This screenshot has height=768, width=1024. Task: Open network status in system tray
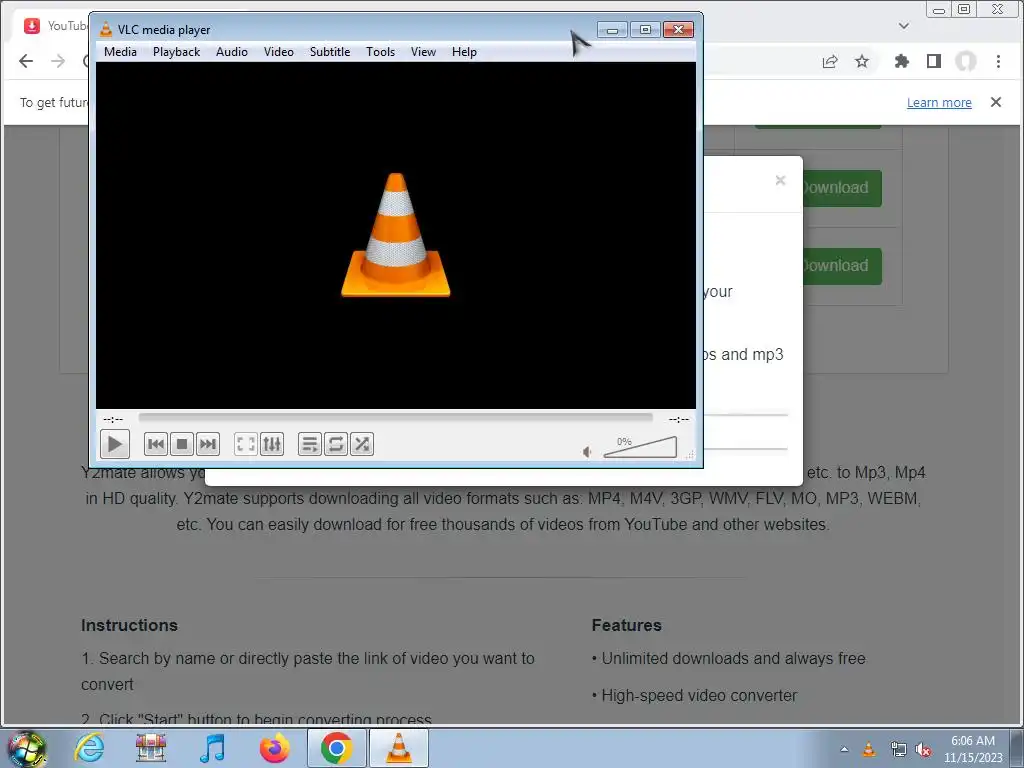tap(899, 749)
